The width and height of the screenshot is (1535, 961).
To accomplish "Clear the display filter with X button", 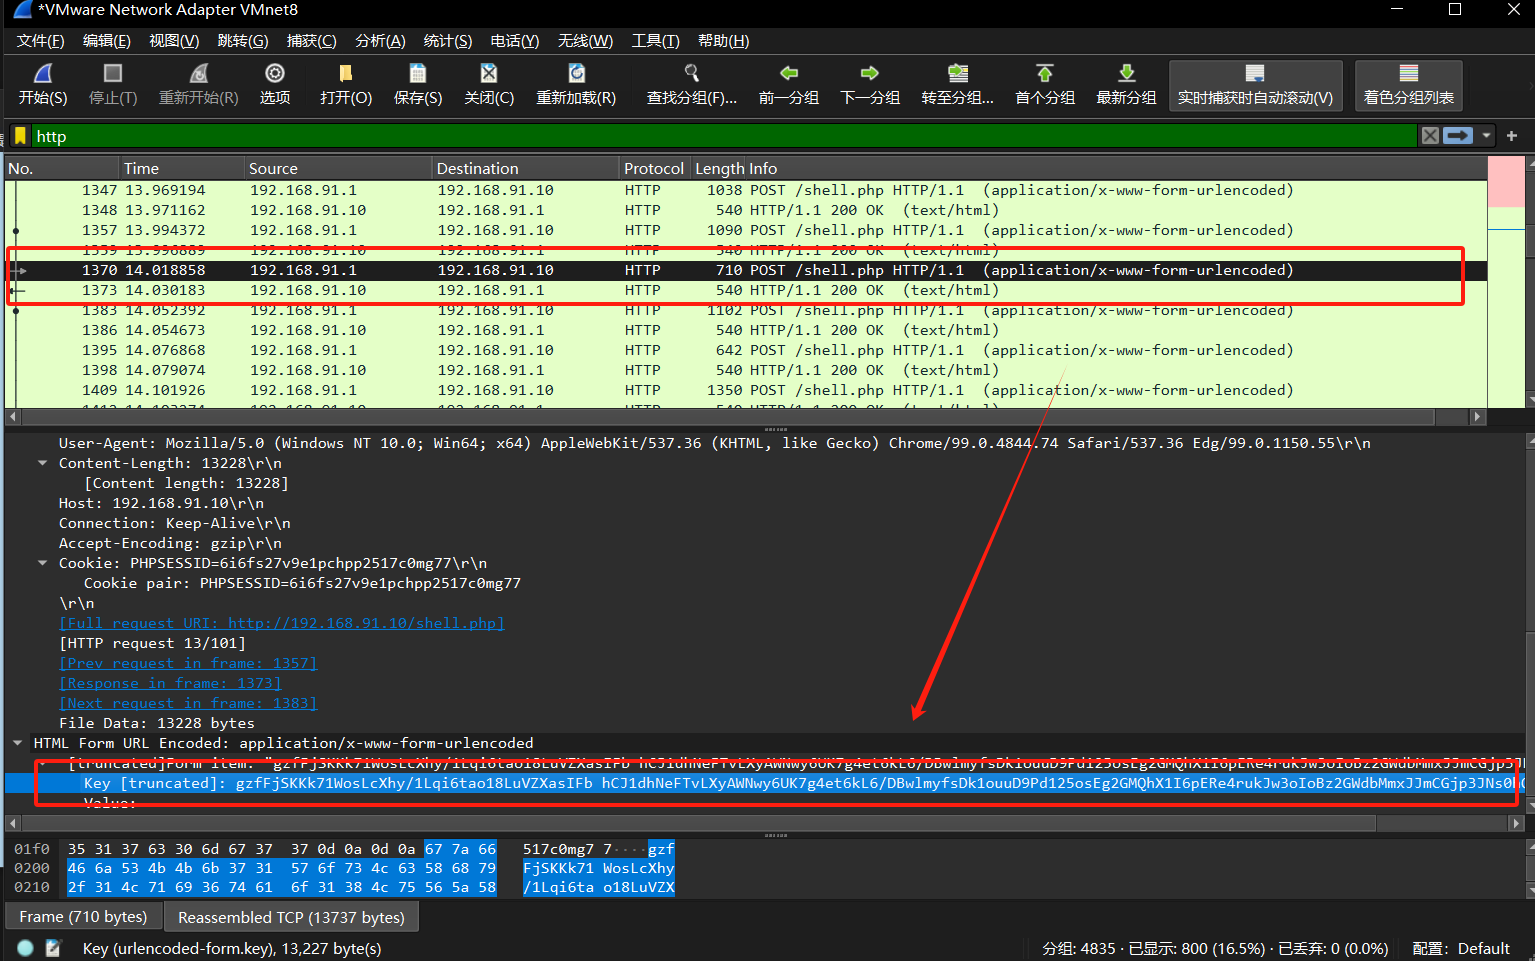I will tap(1431, 136).
